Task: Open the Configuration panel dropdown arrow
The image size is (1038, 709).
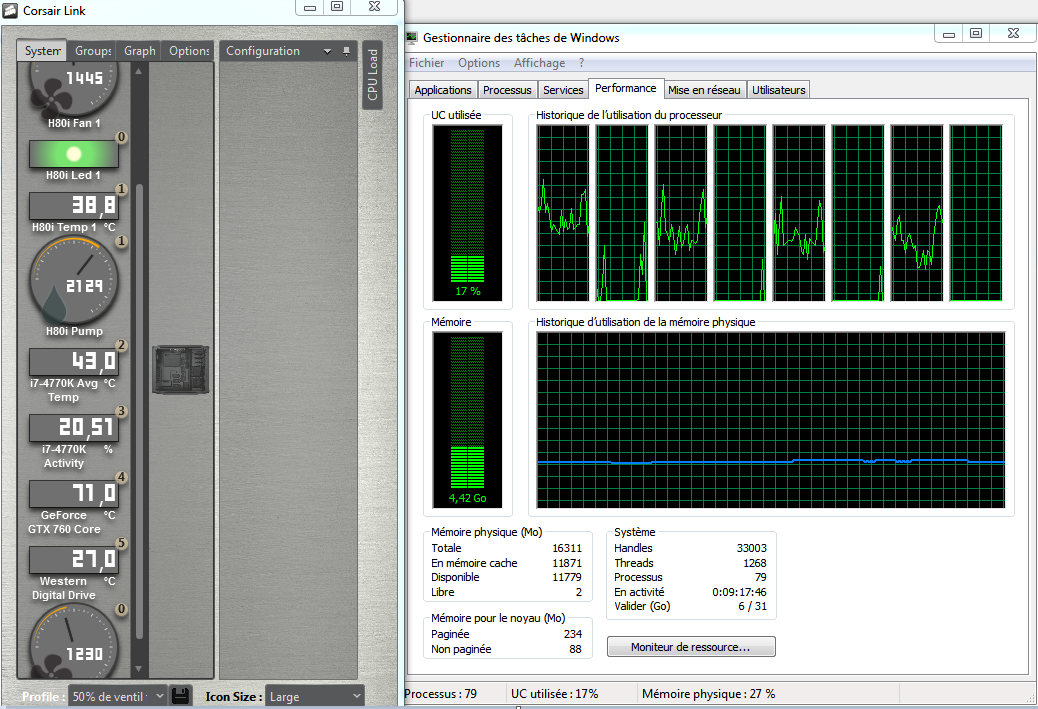Action: (x=327, y=51)
